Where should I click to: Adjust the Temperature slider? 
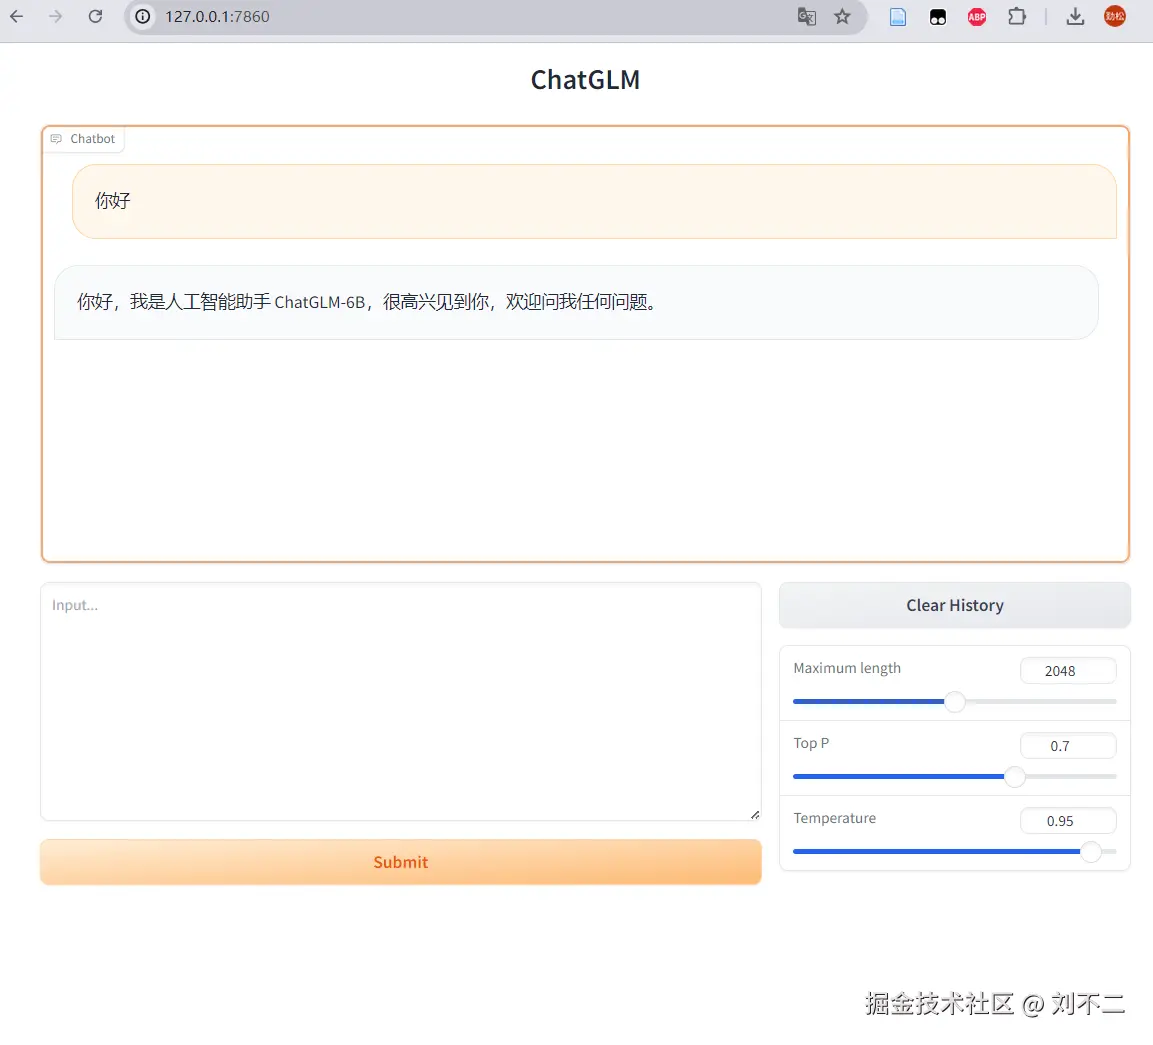click(x=954, y=852)
